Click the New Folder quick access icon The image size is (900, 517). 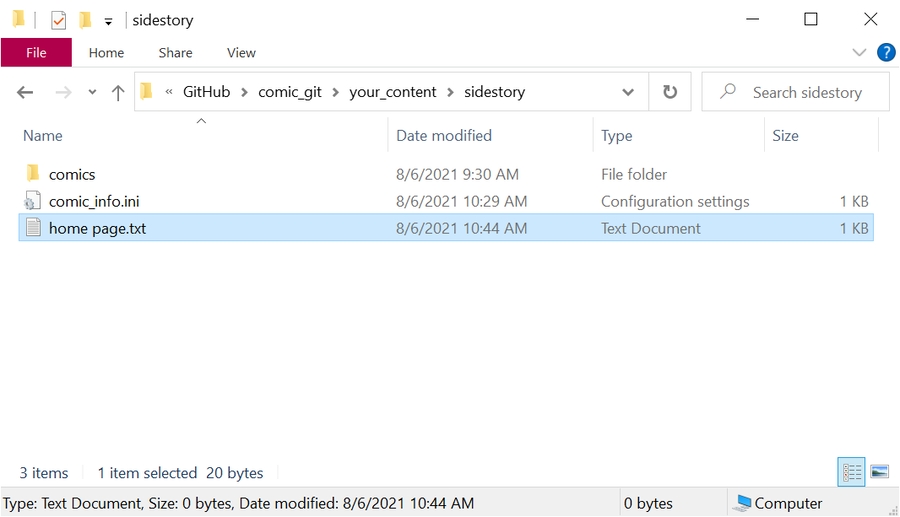[85, 20]
